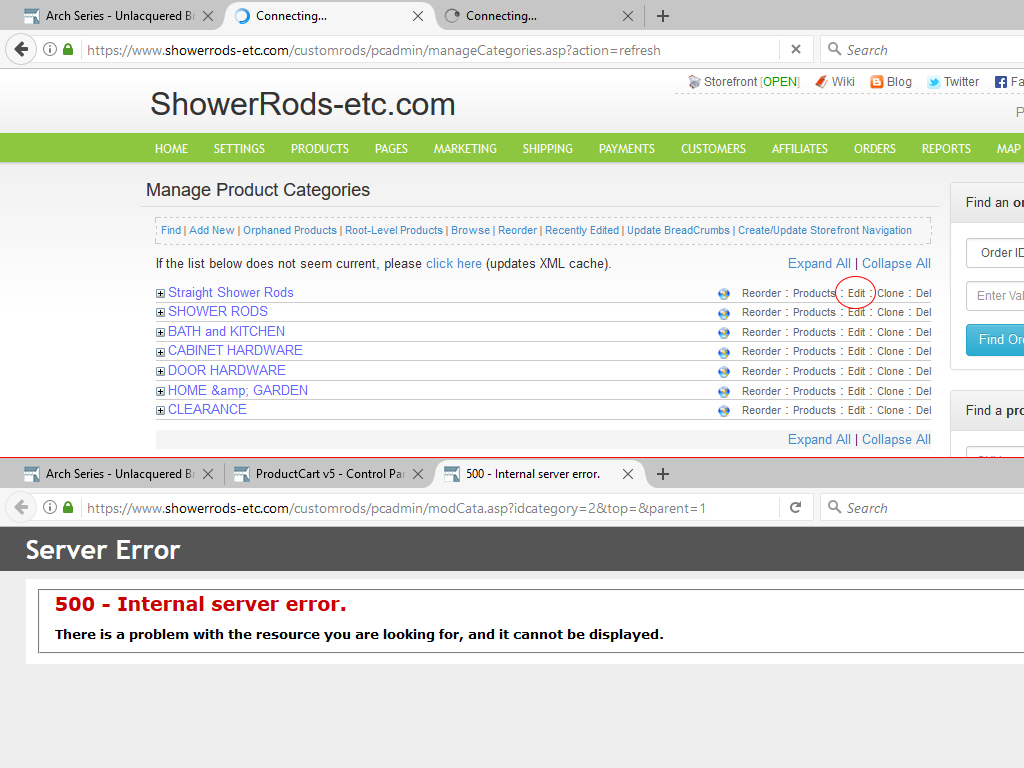The height and width of the screenshot is (768, 1024).
Task: Open the REPORTS menu
Action: [x=946, y=149]
